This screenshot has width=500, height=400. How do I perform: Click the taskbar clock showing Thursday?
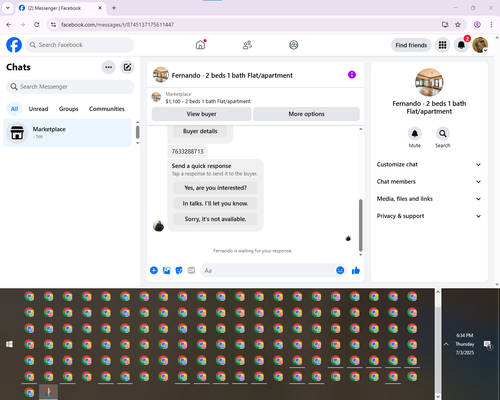(465, 344)
